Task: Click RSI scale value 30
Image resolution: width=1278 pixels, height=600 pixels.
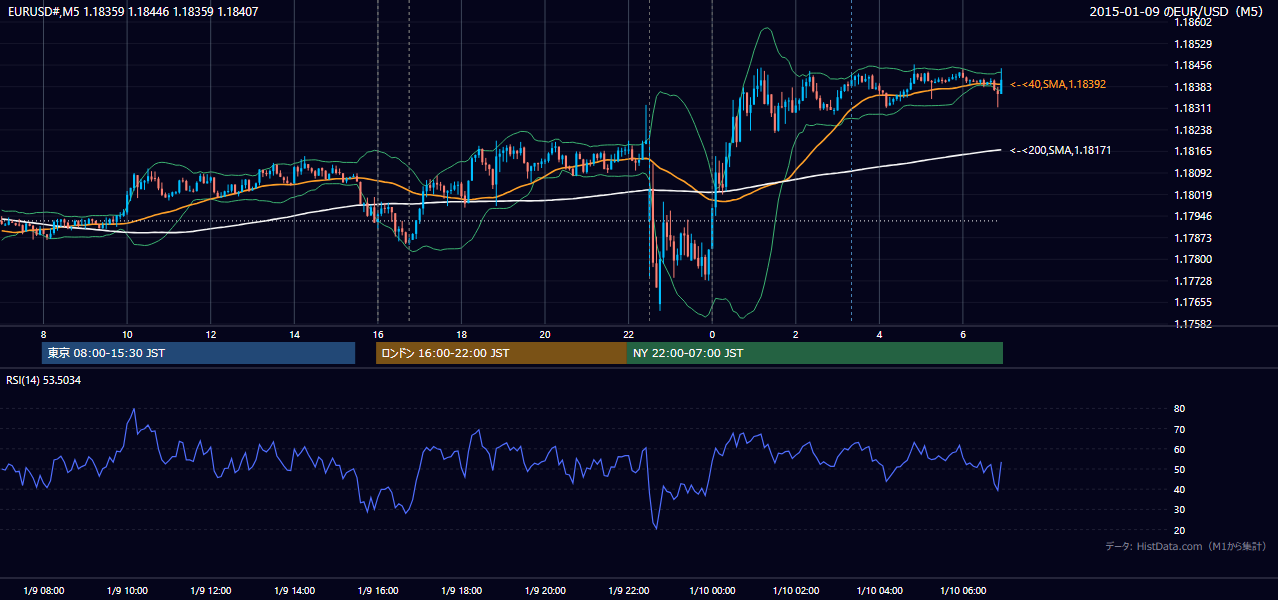Action: 1180,510
